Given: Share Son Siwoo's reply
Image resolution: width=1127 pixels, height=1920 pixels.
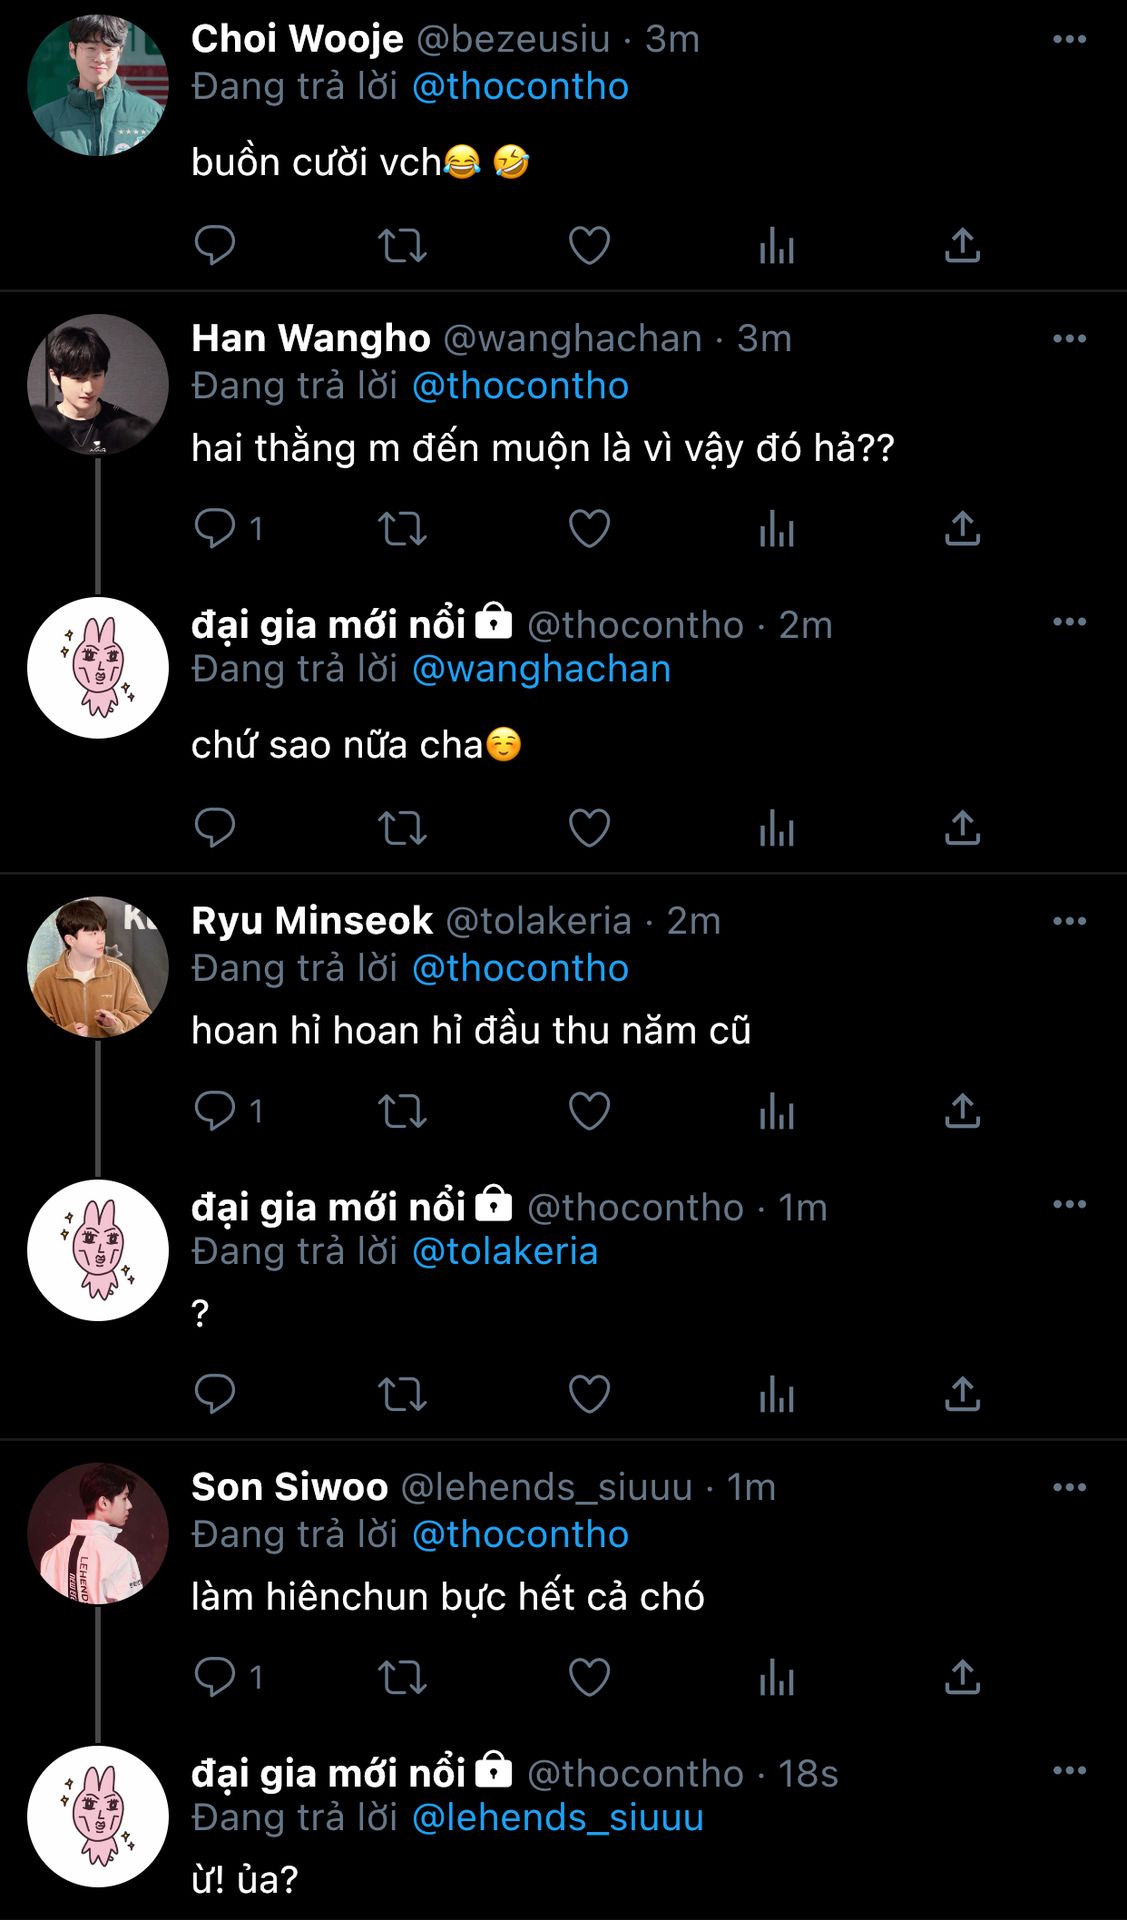Looking at the screenshot, I should click(962, 1677).
